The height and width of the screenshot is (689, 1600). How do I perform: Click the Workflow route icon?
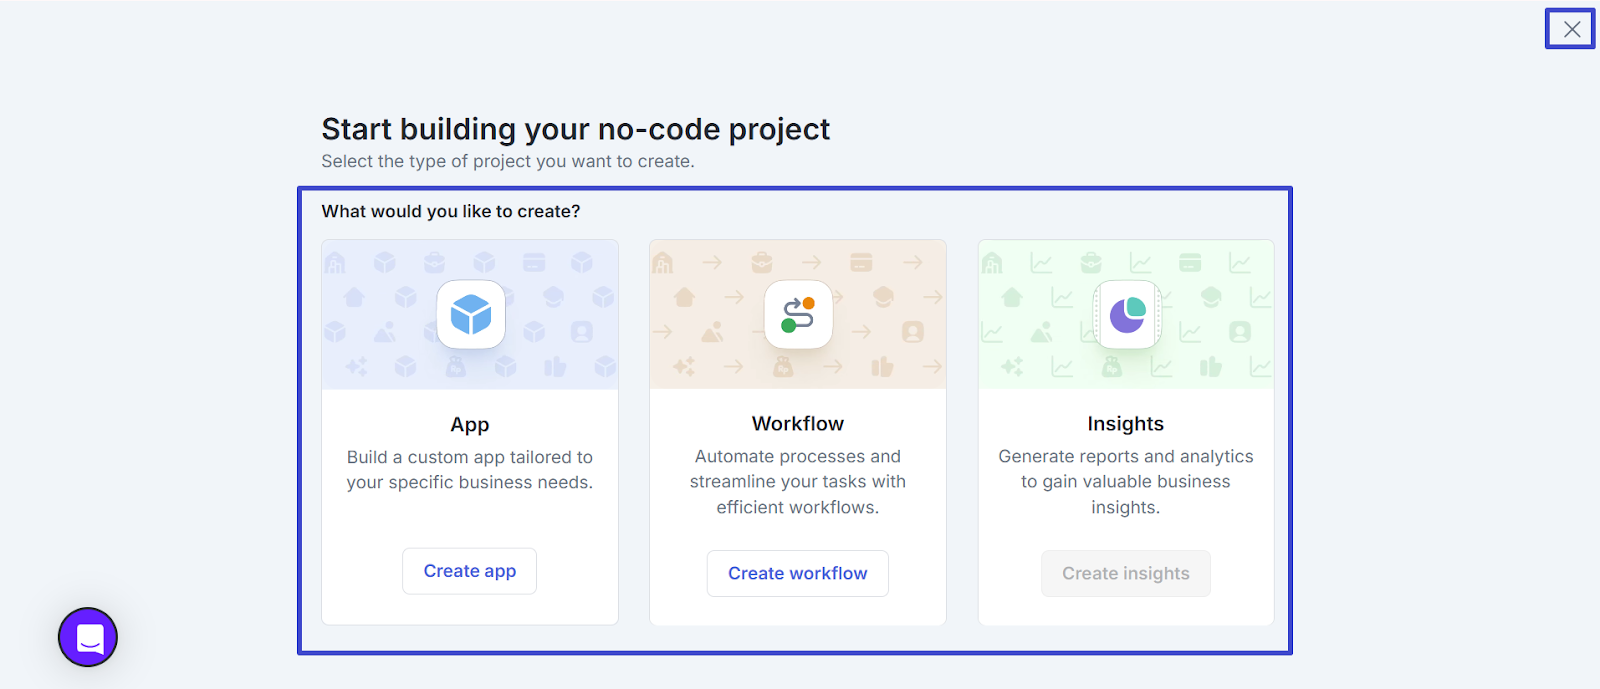tap(798, 315)
